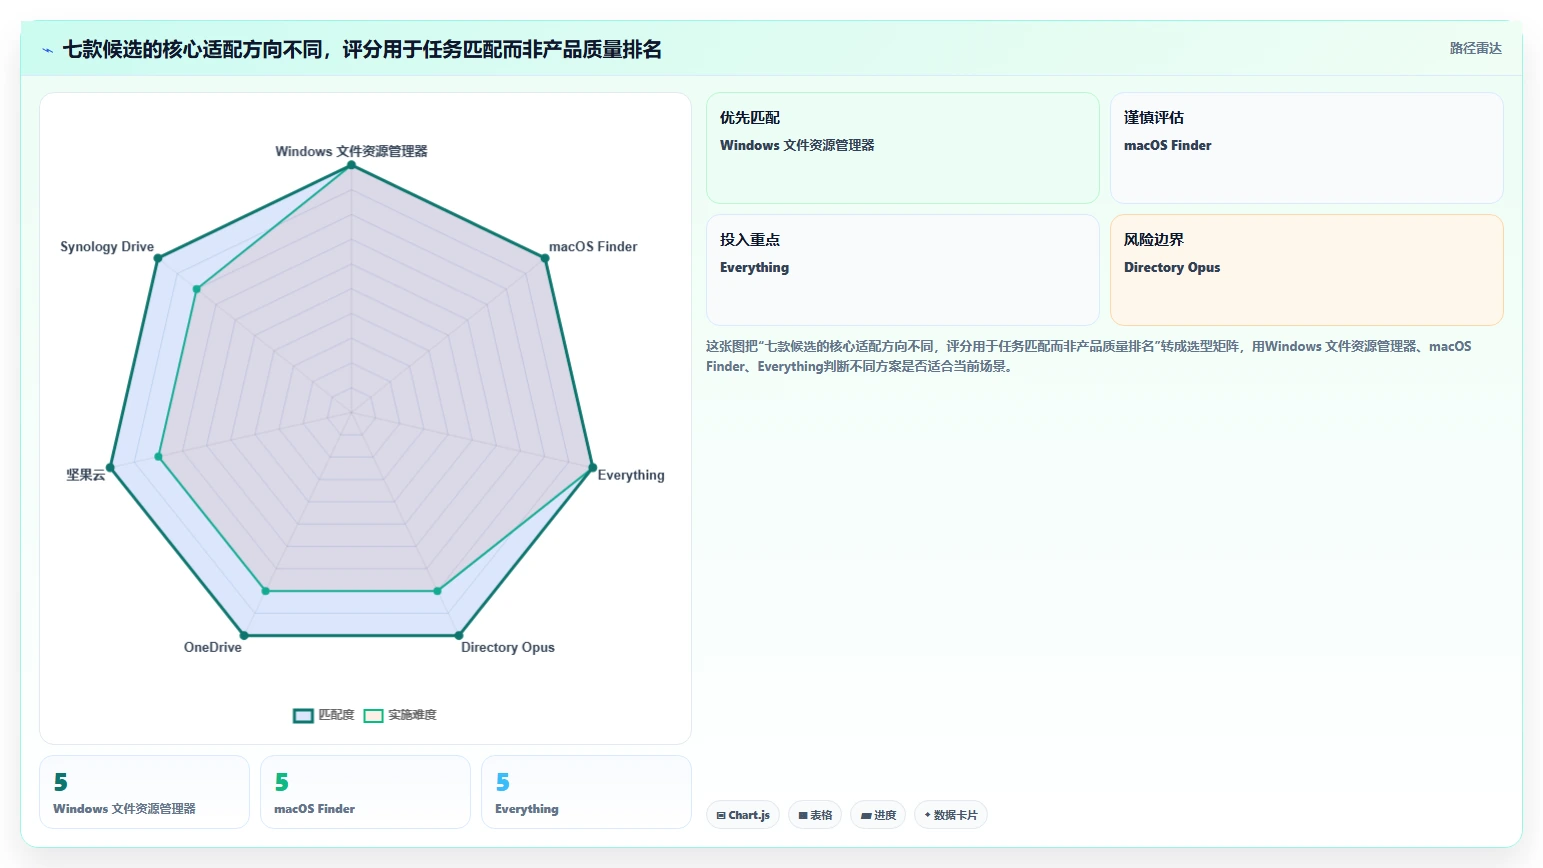Viewport: 1543px width, 868px height.
Task: Click Directory Opus text in 风险边界 card
Action: pos(1172,267)
